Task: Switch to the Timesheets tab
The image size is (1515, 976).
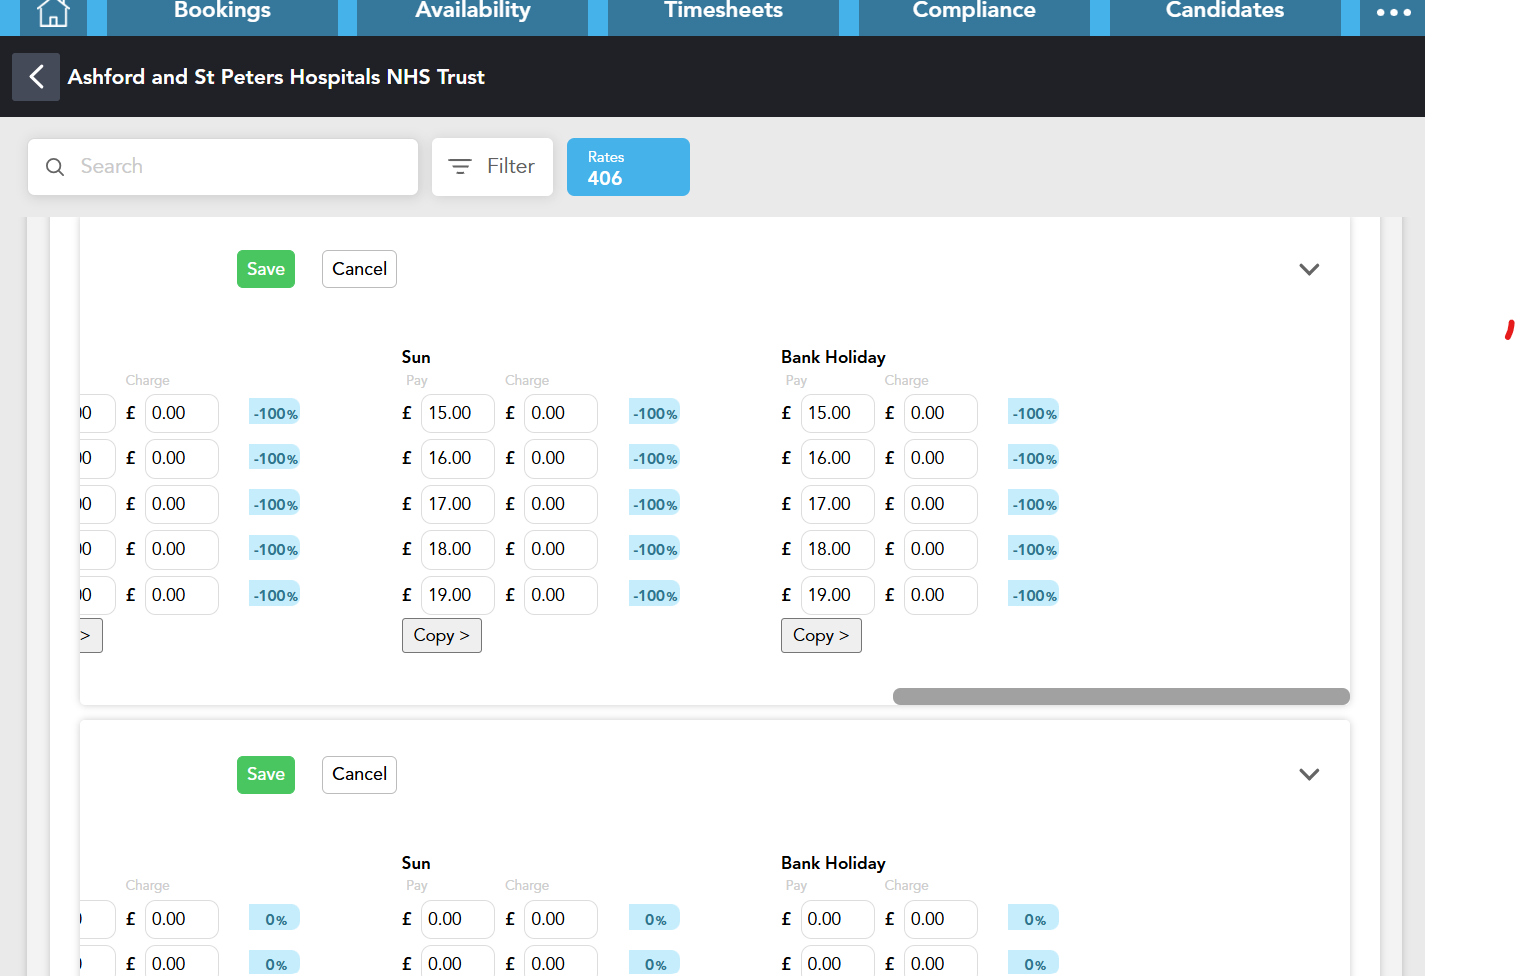Action: click(x=723, y=12)
